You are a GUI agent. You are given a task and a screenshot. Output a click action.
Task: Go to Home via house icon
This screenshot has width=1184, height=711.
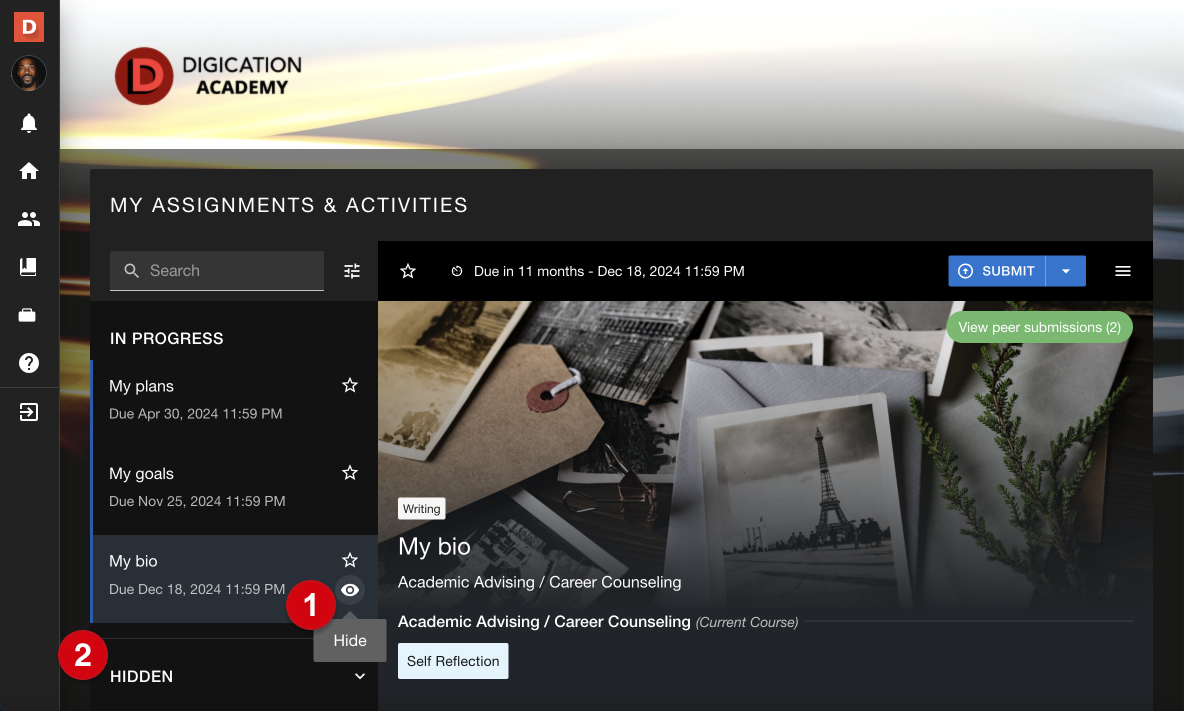point(29,171)
